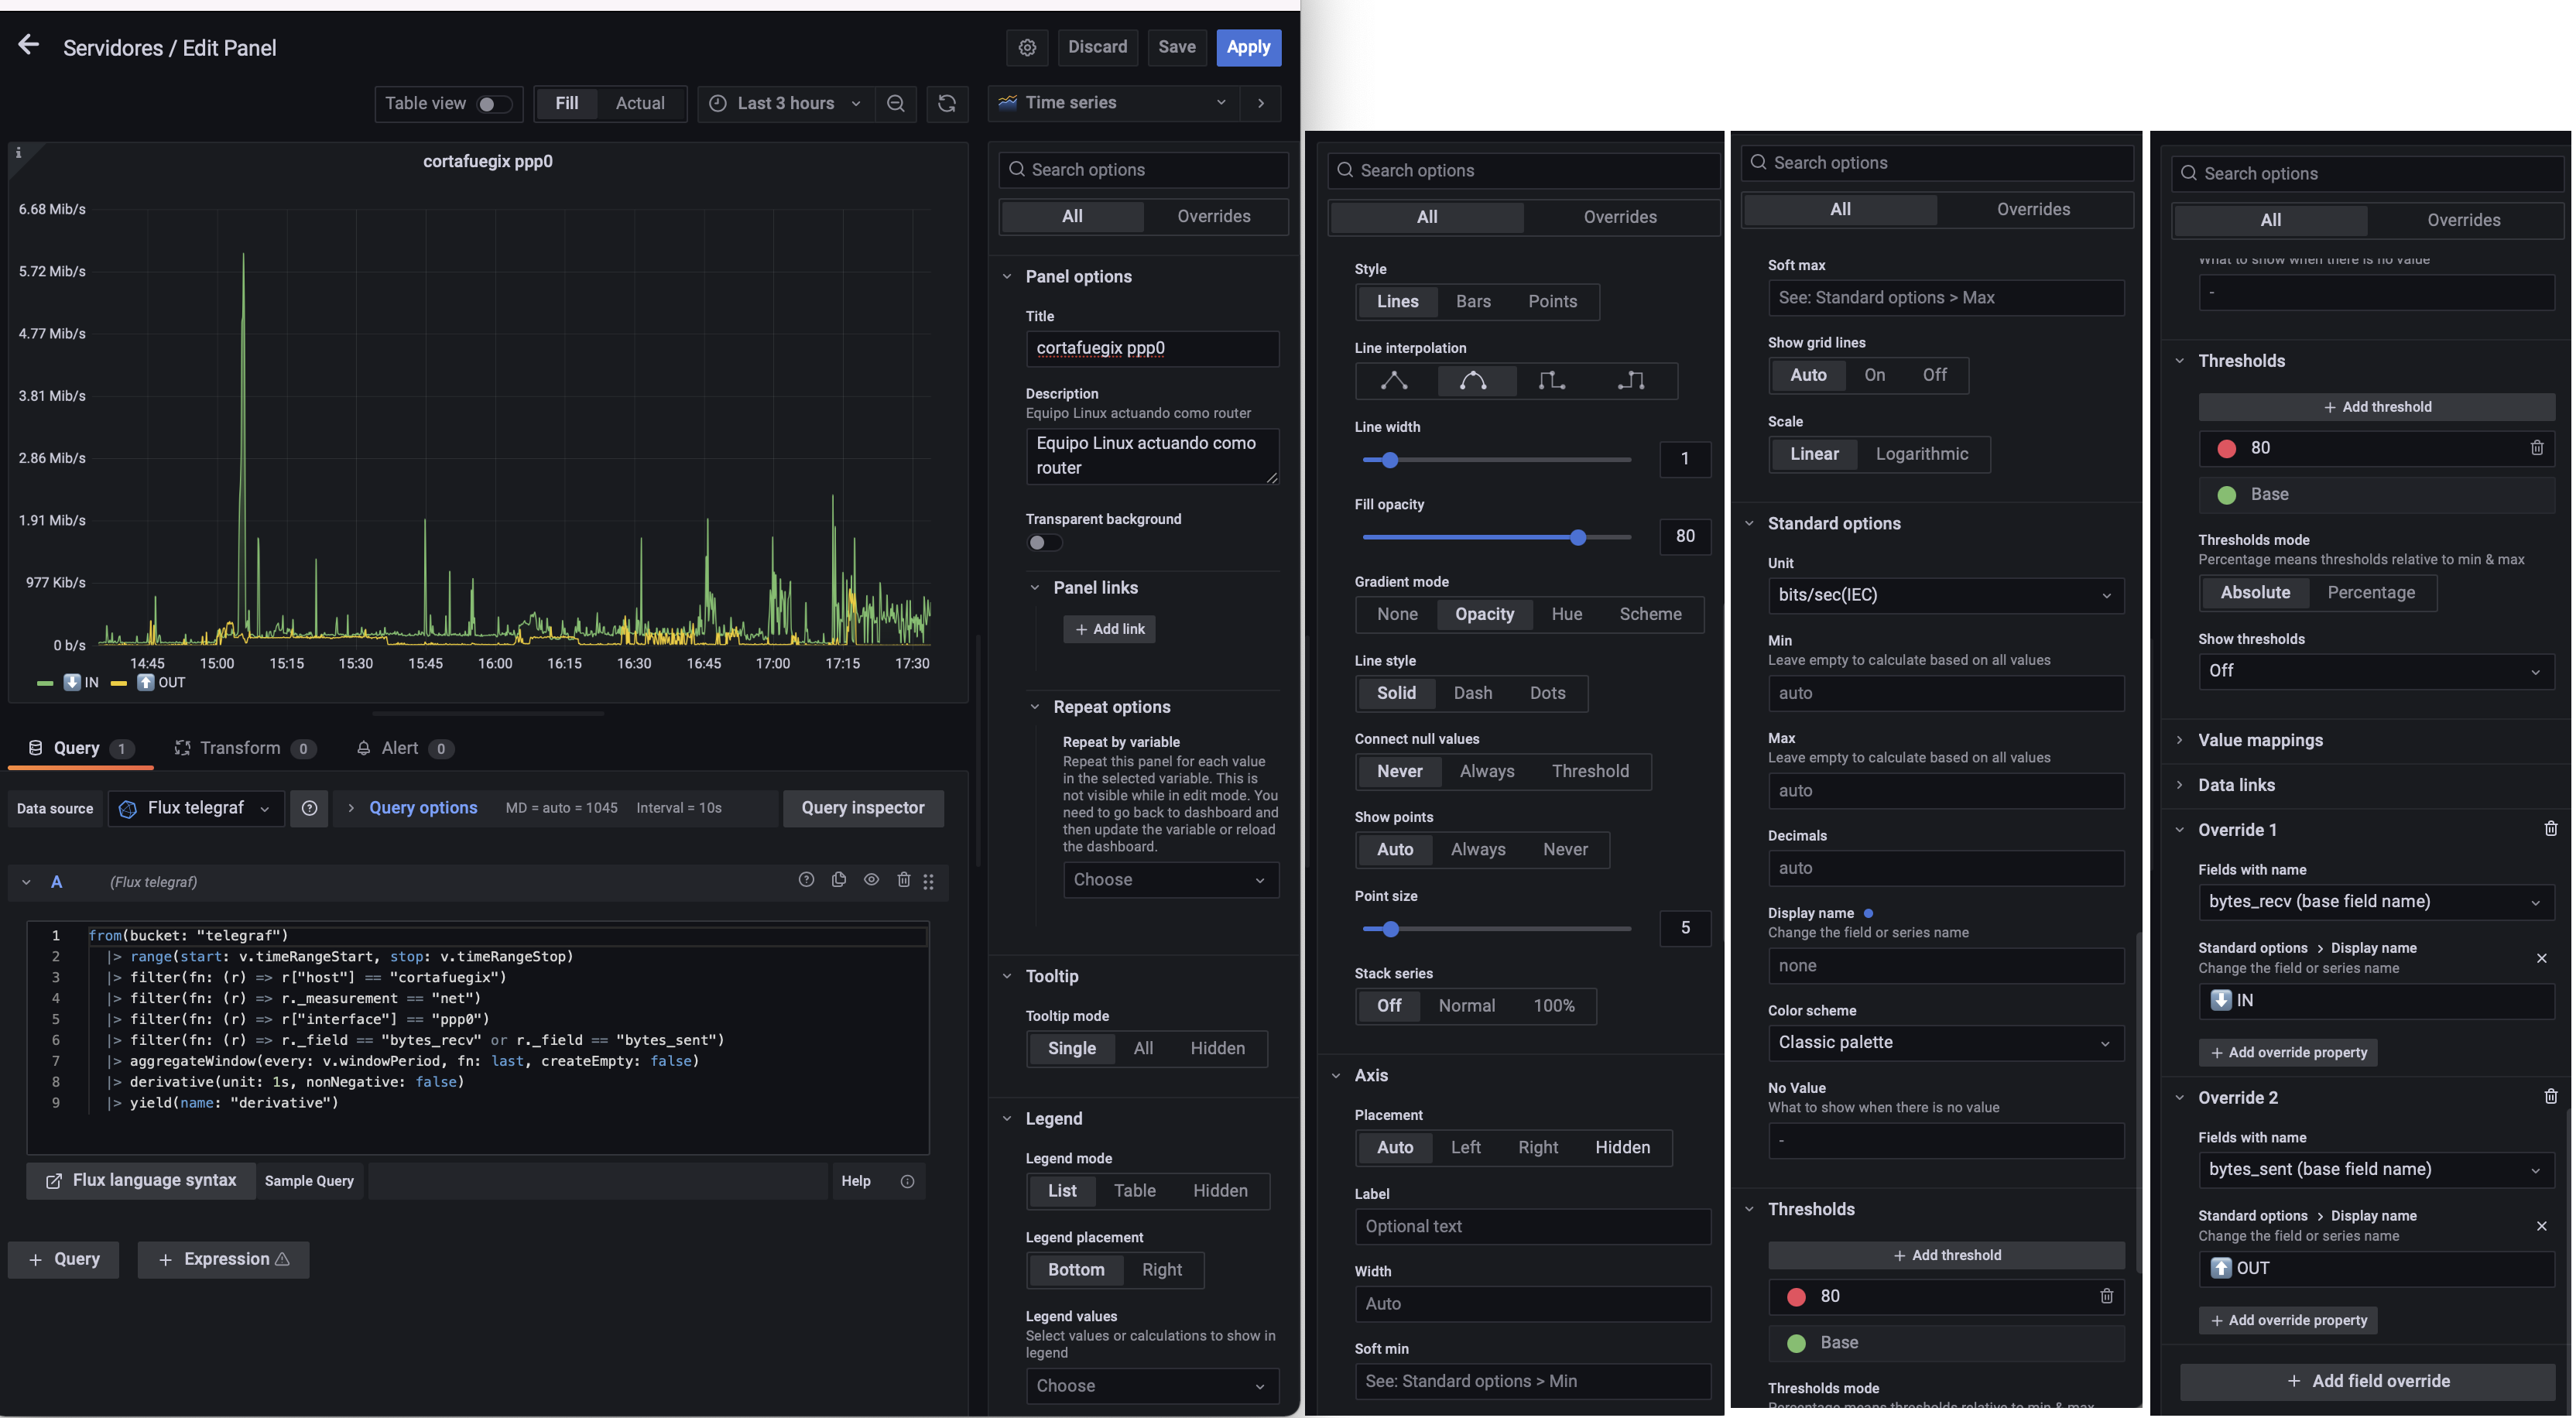Set scale to Logarithmic
Image resolution: width=2576 pixels, height=1418 pixels.
point(1921,454)
